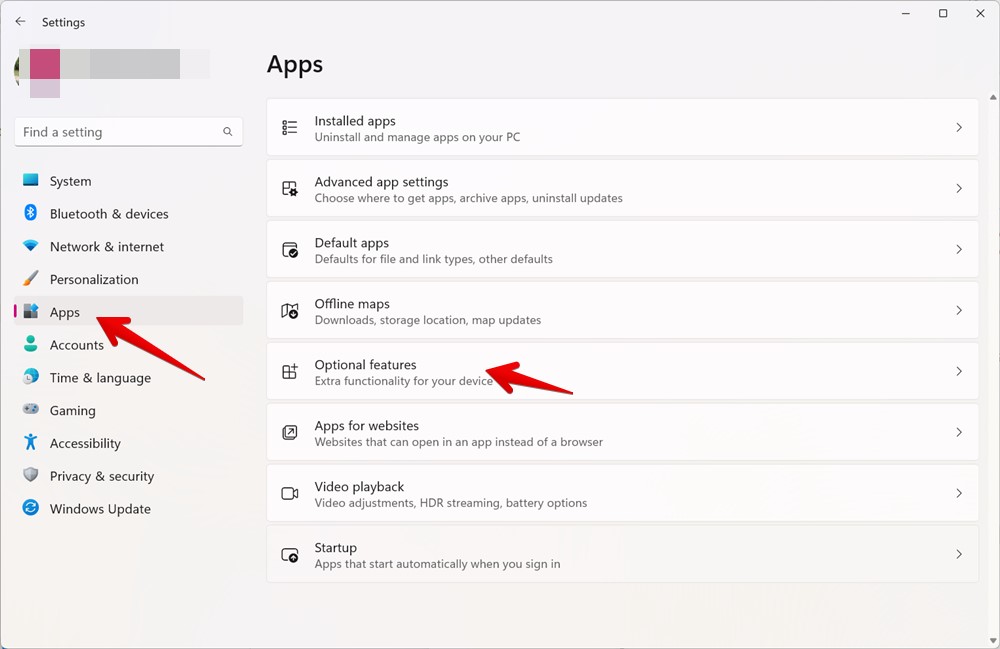Image resolution: width=1000 pixels, height=649 pixels.
Task: Select the Default apps icon
Action: [x=289, y=249]
